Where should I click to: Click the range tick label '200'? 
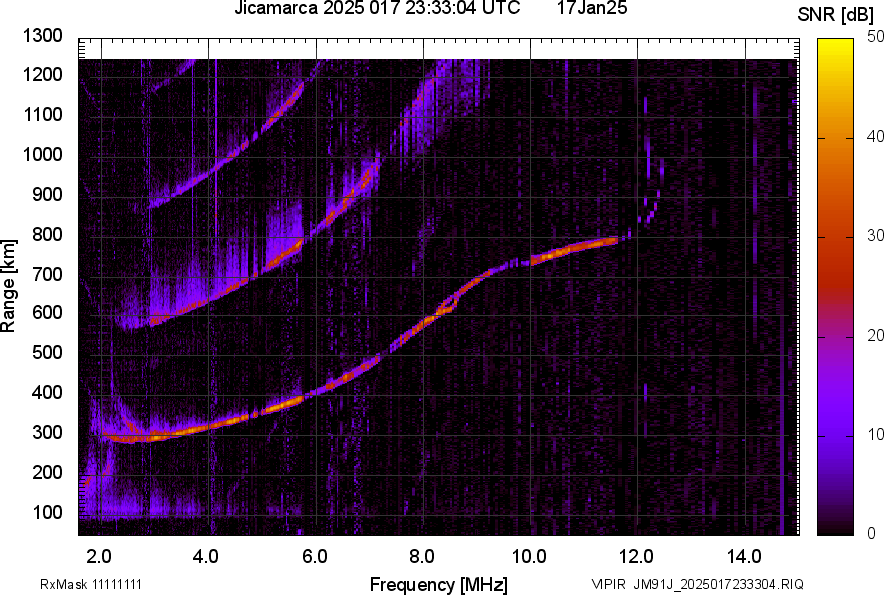[47, 473]
